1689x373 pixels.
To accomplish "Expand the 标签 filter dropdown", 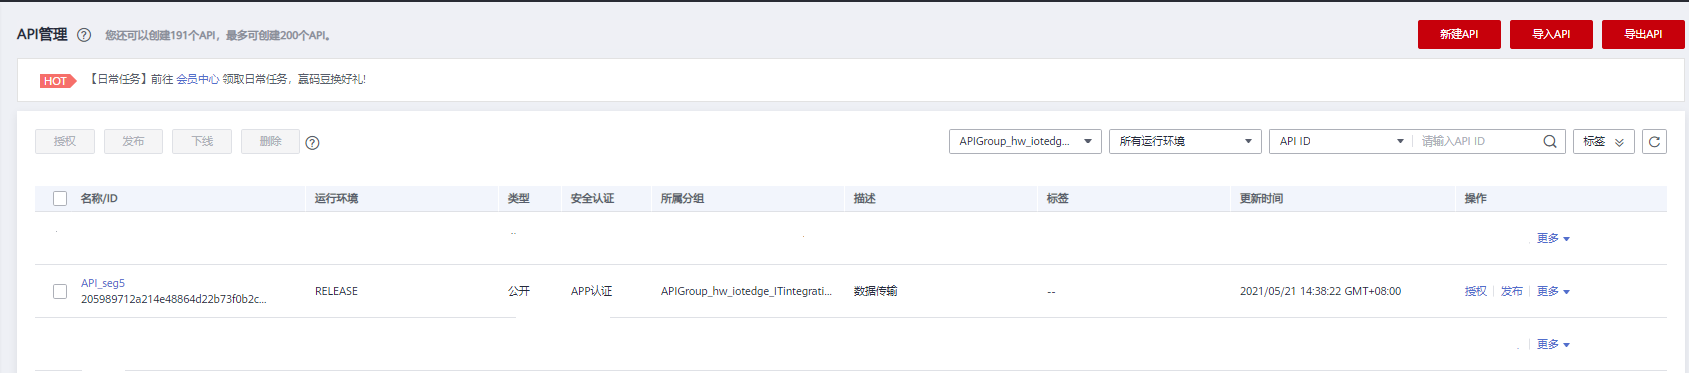I will tap(1604, 142).
